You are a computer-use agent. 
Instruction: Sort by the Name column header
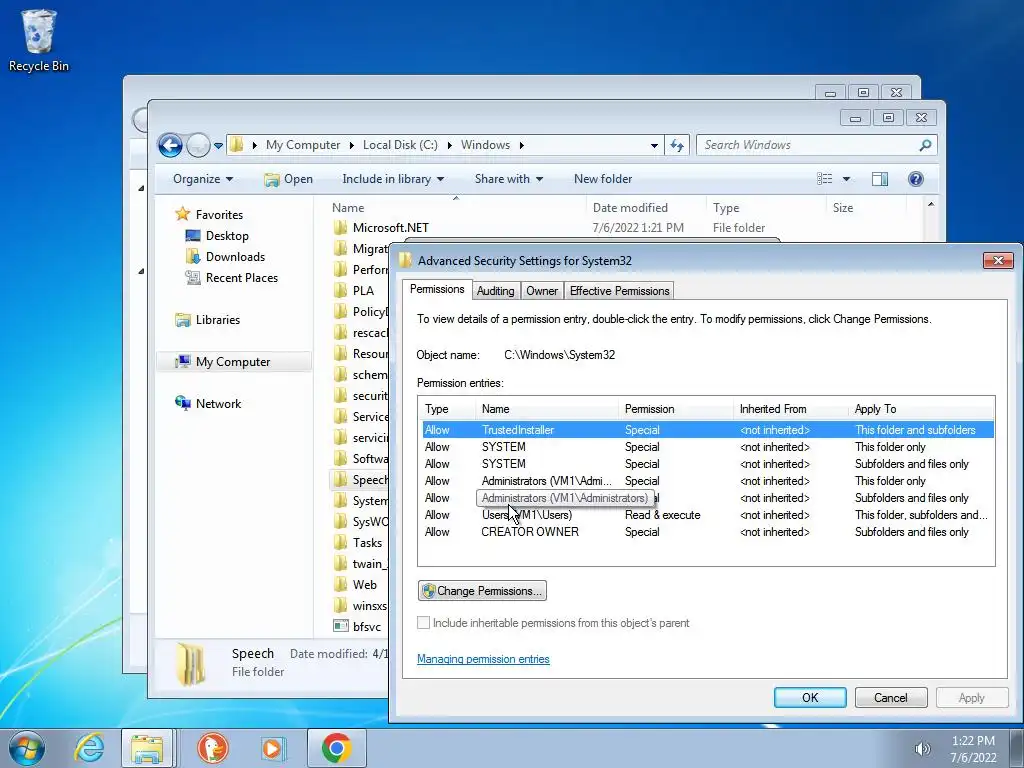click(347, 208)
